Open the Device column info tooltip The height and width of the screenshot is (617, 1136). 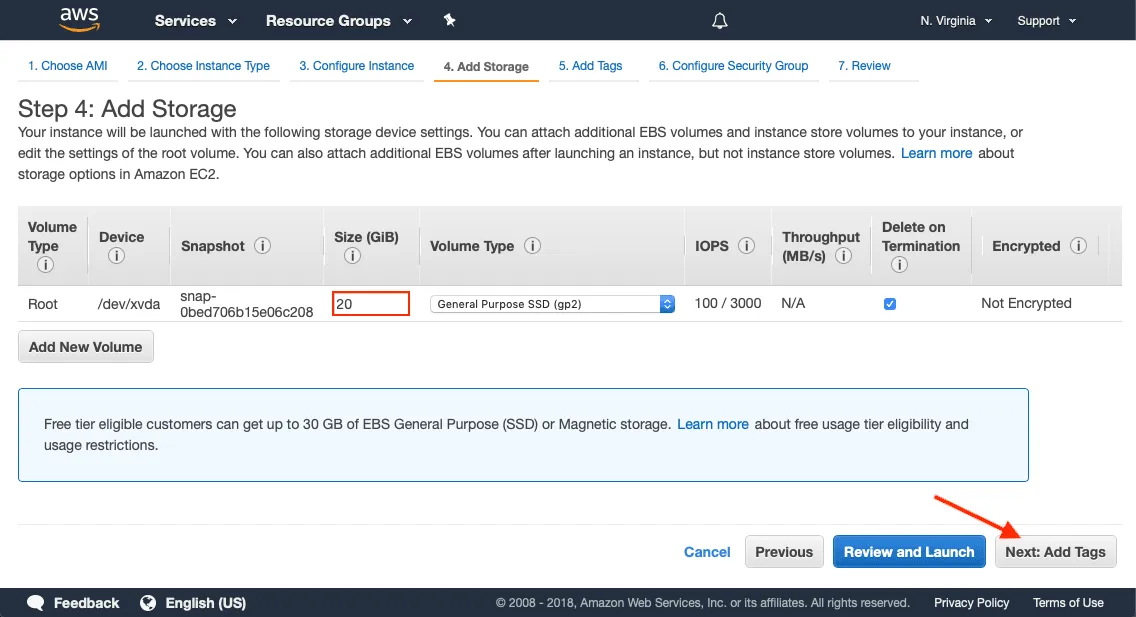117,256
